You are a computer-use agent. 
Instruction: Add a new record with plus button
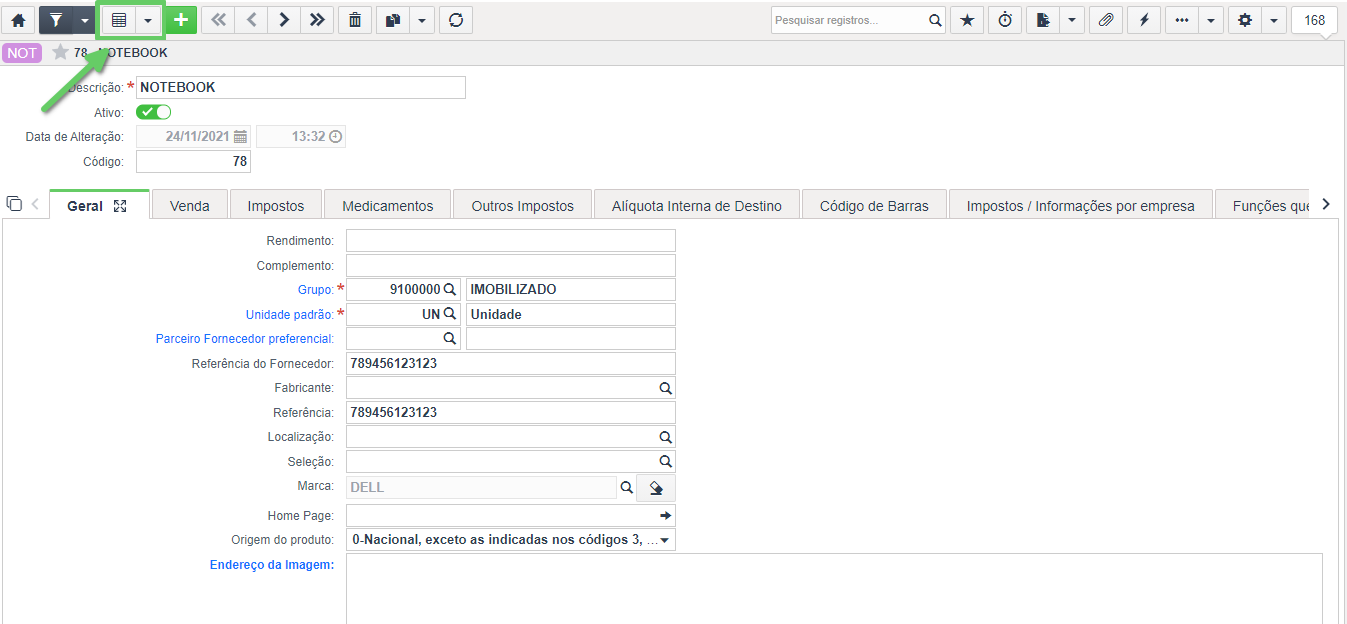click(x=181, y=20)
